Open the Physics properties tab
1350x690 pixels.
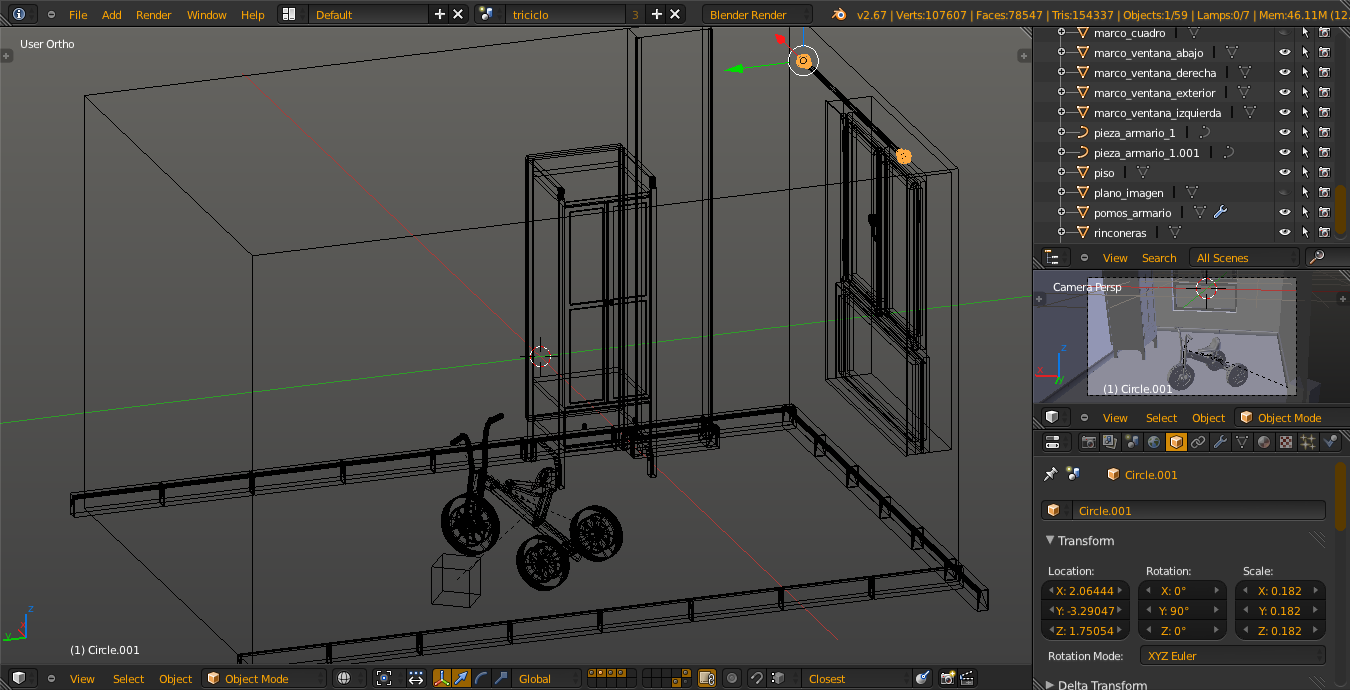pyautogui.click(x=1330, y=442)
